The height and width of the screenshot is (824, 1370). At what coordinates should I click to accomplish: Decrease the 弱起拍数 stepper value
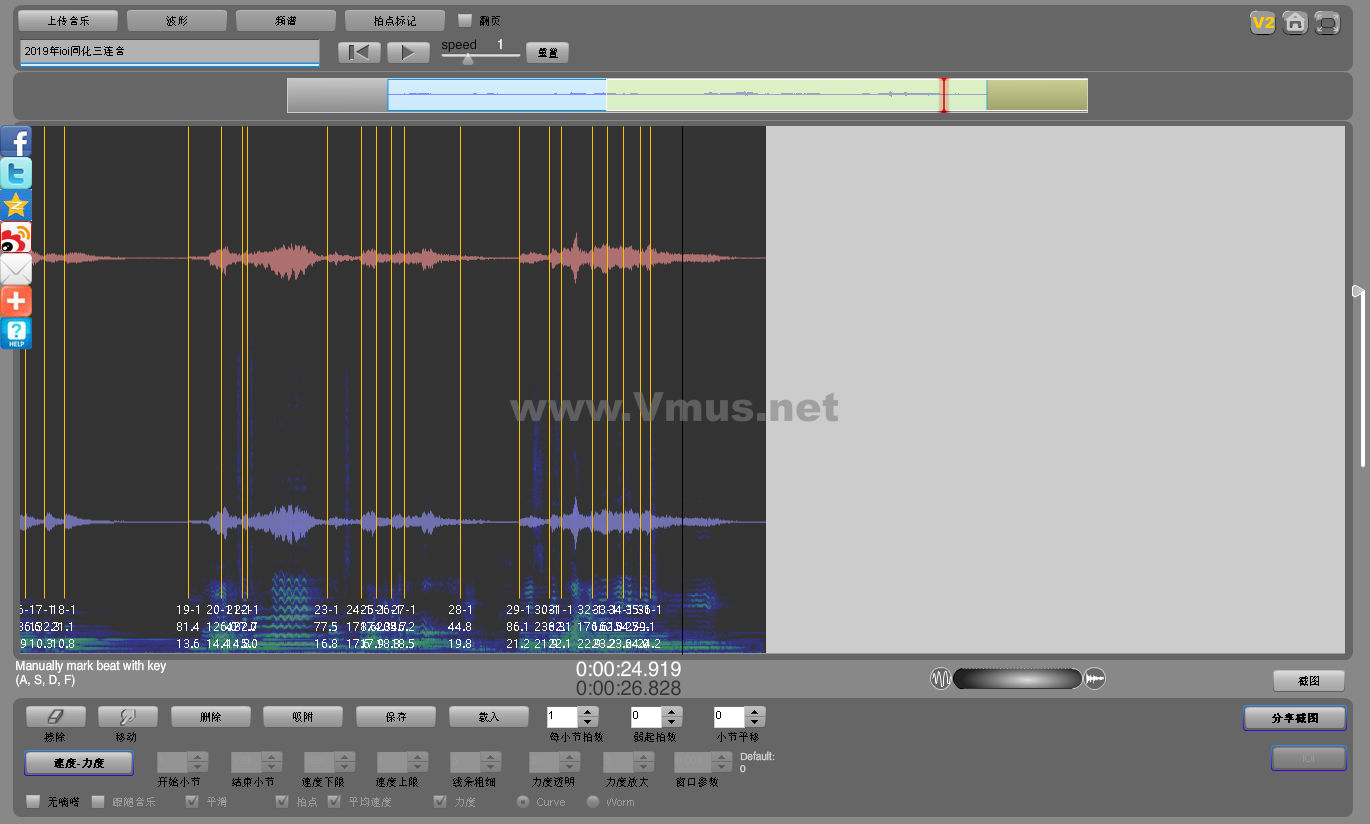(672, 722)
